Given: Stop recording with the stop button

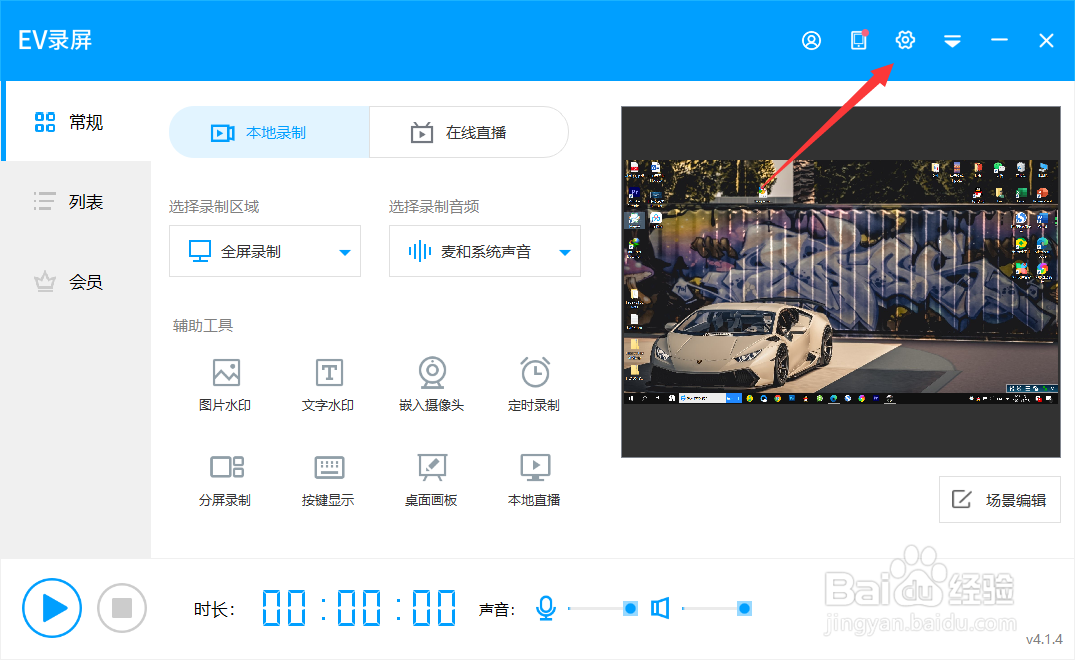Looking at the screenshot, I should click(x=122, y=608).
